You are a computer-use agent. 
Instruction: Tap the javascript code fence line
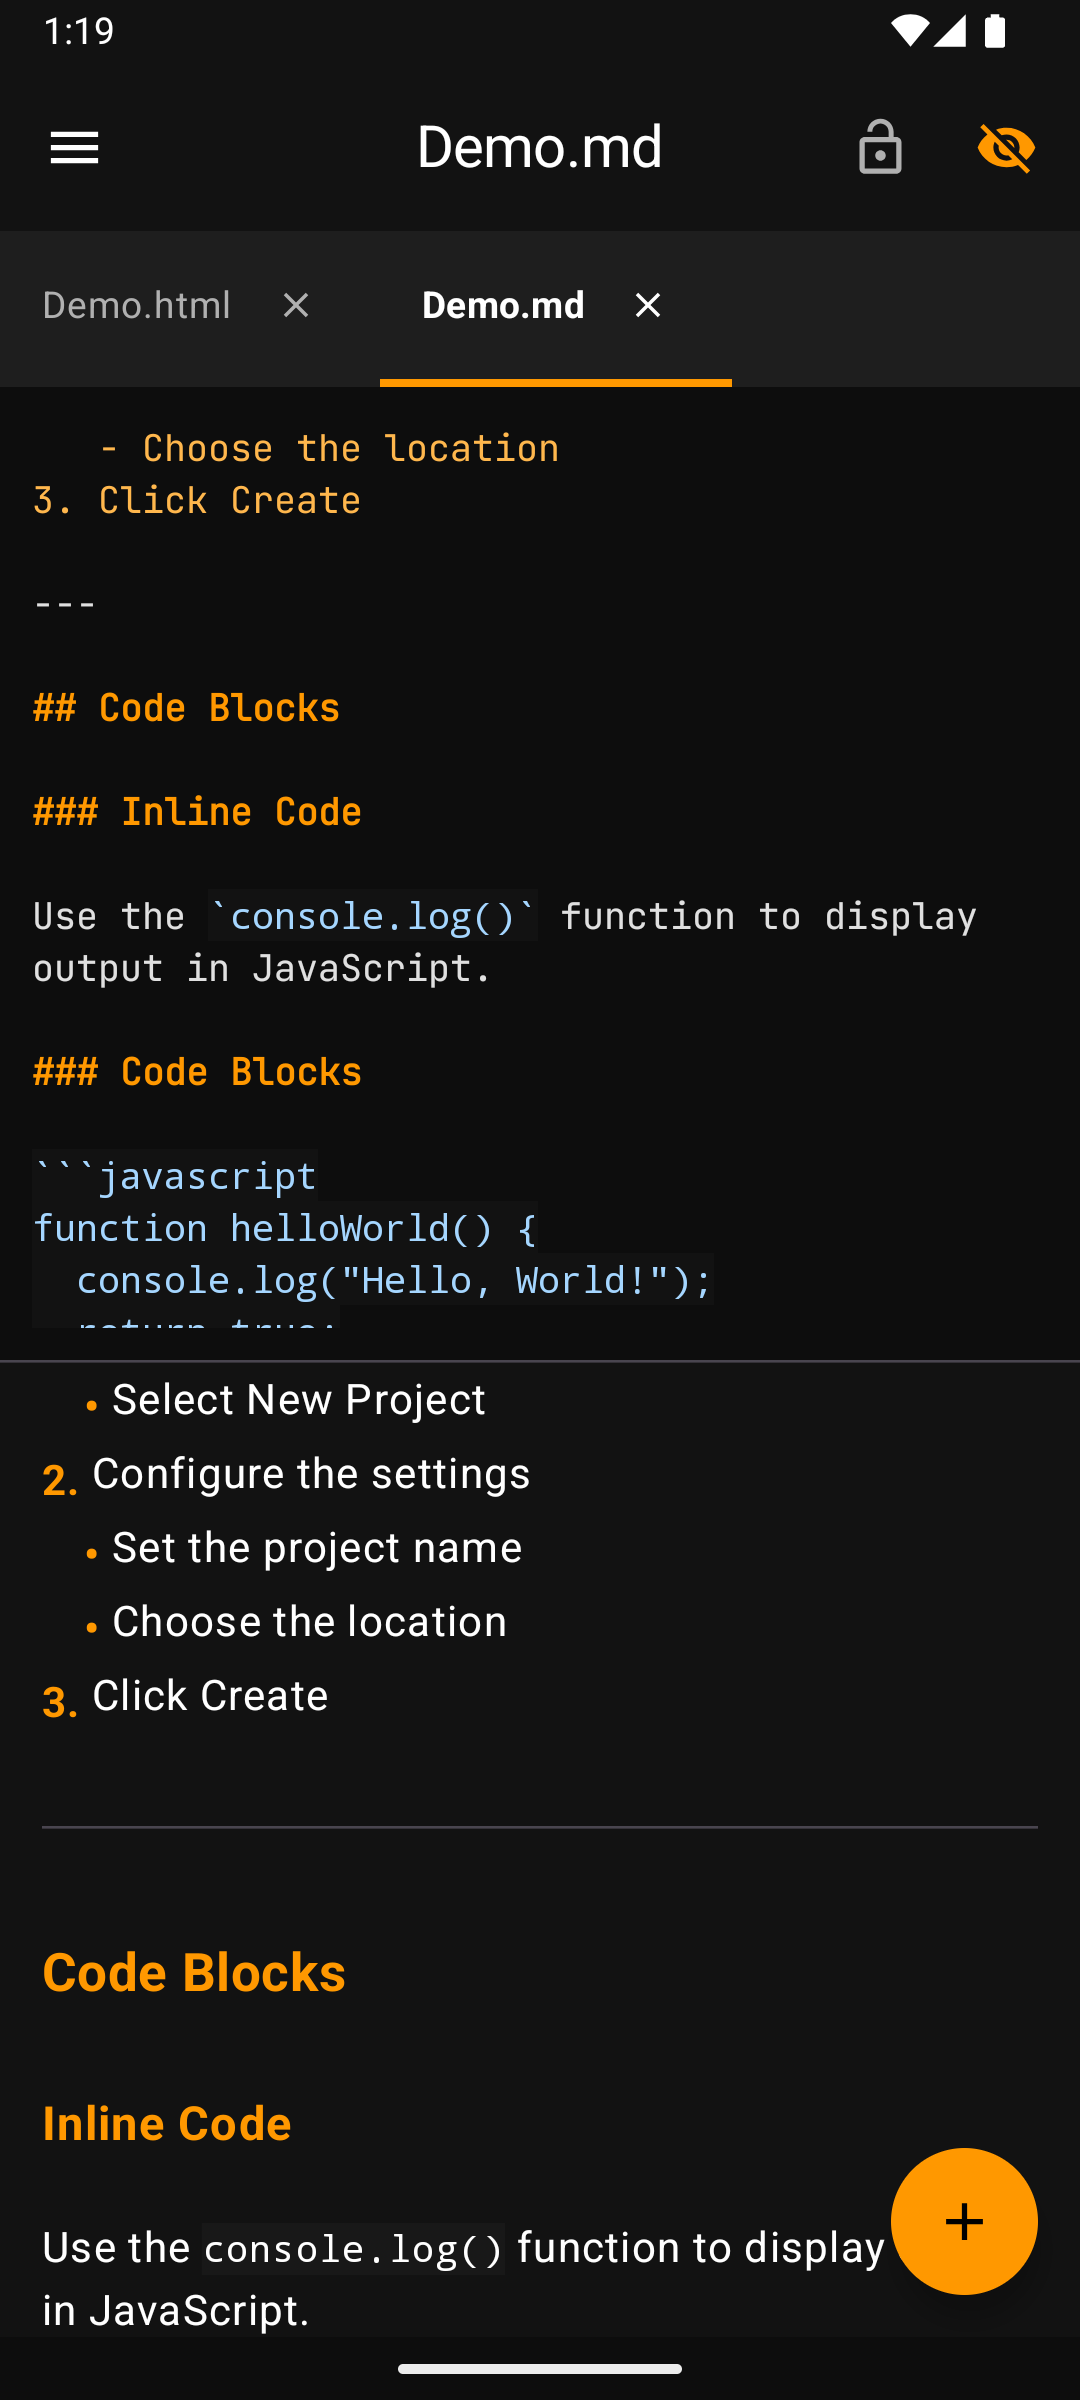(x=174, y=1176)
